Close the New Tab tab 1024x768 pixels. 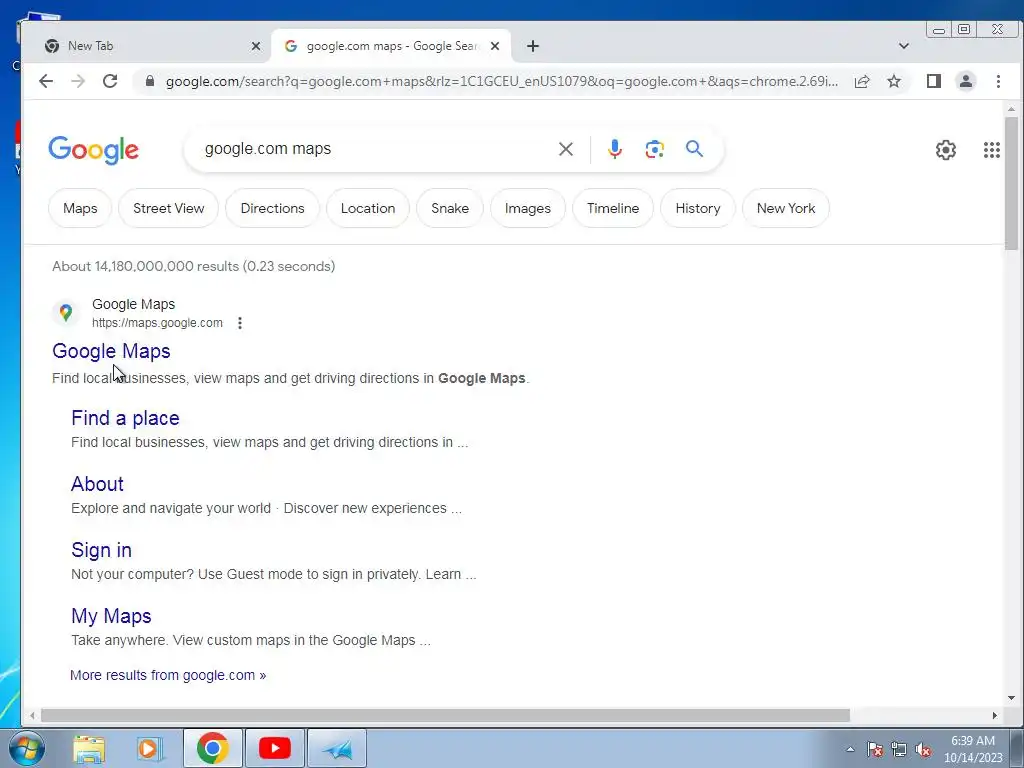click(256, 46)
